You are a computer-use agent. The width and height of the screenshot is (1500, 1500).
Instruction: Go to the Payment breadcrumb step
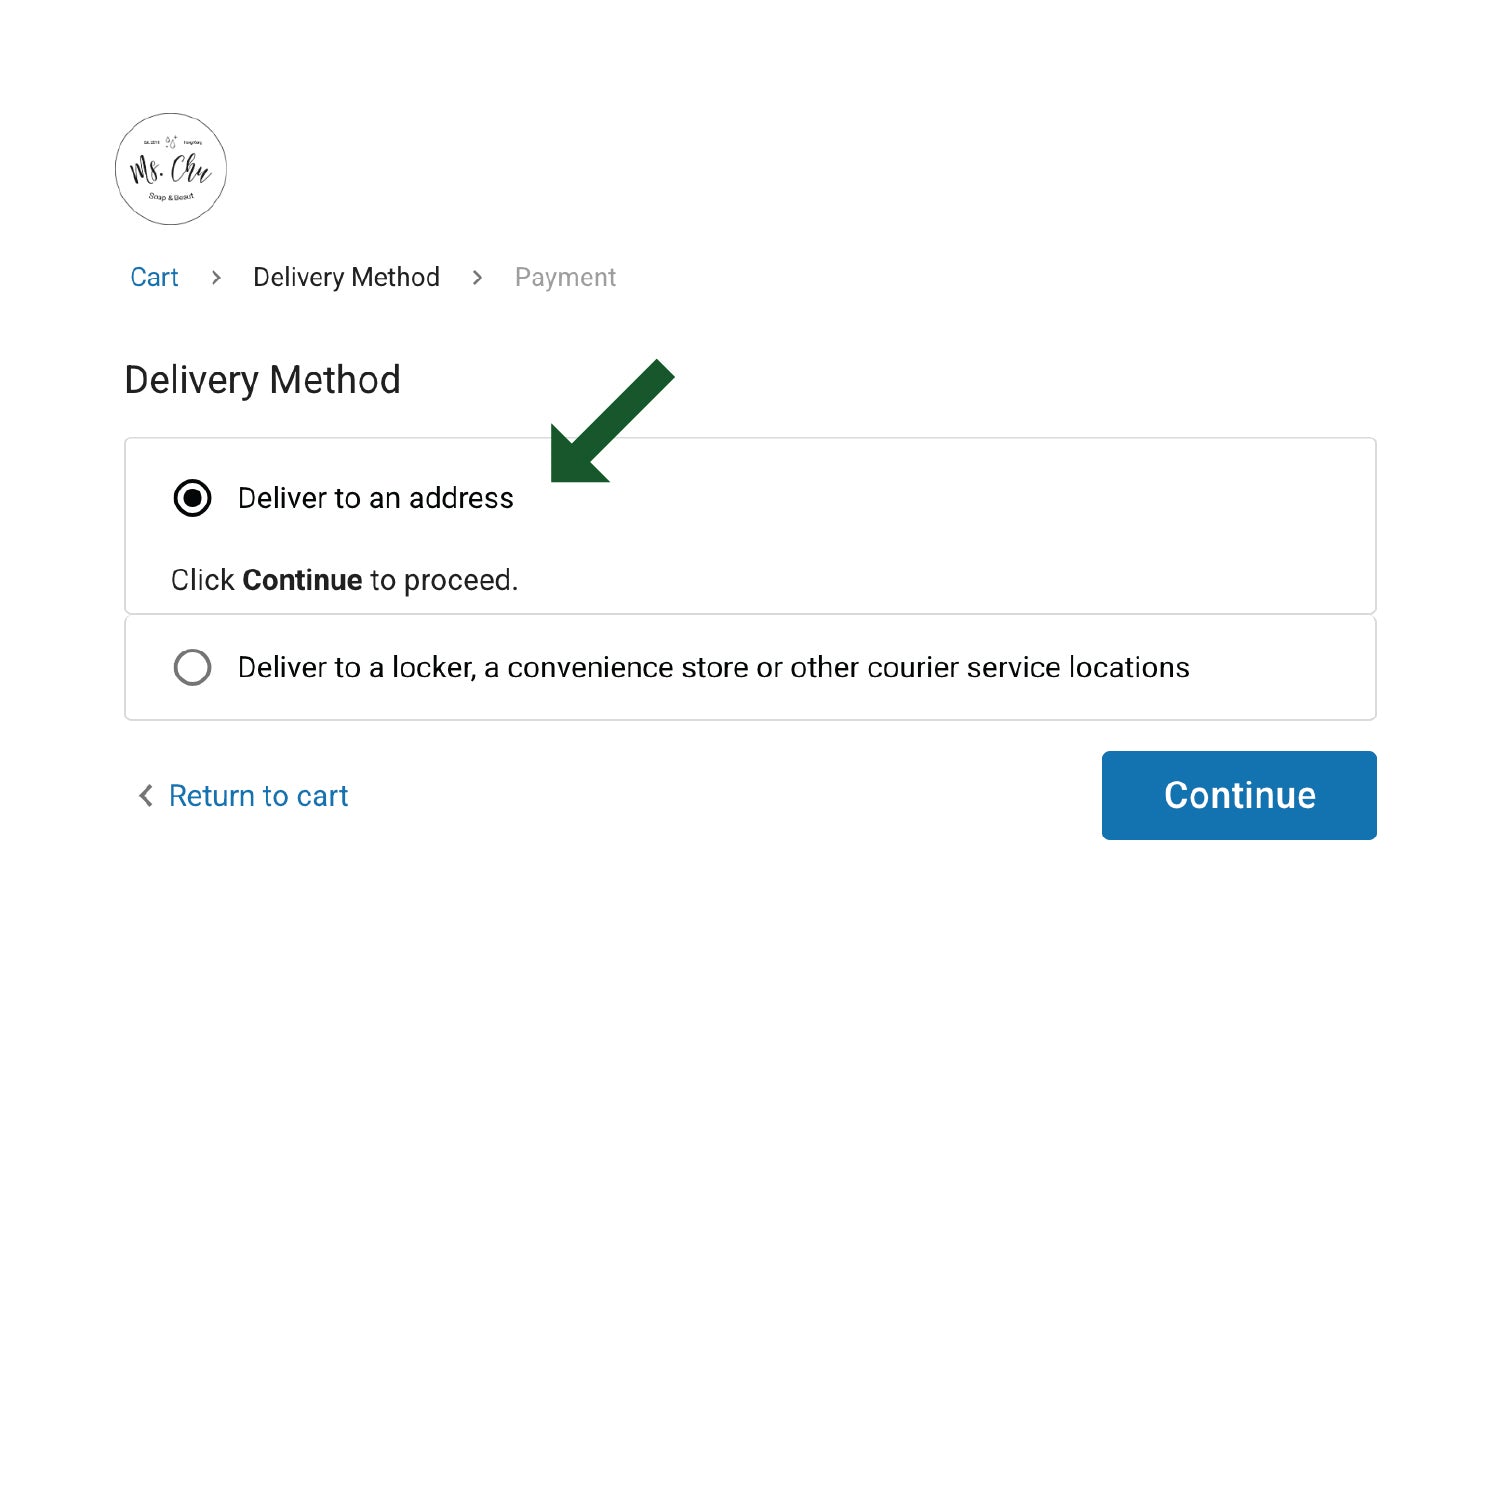pyautogui.click(x=565, y=278)
